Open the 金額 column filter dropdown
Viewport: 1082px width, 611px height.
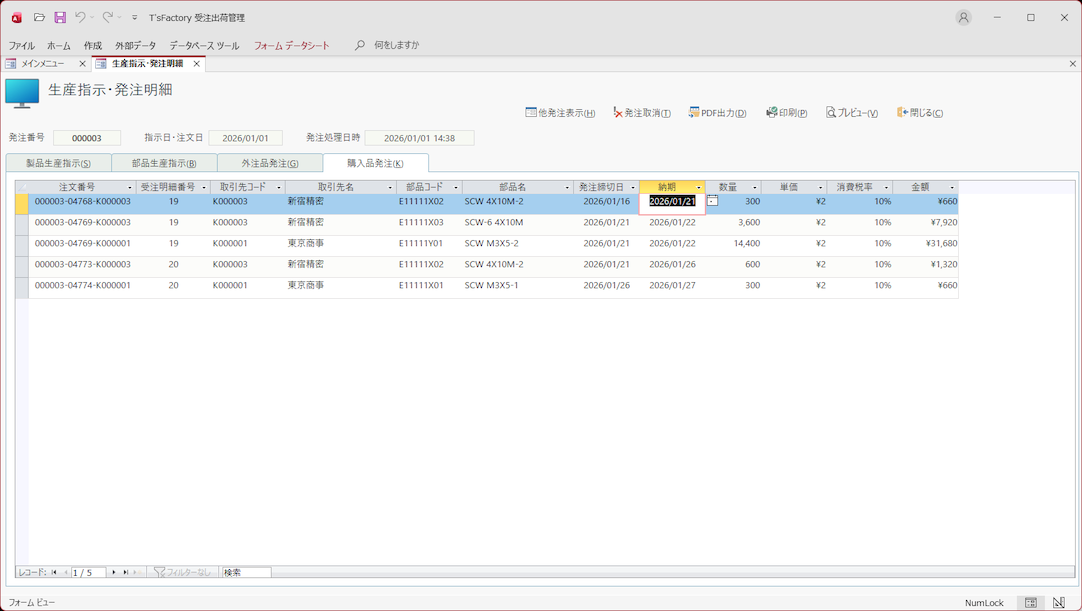click(x=951, y=188)
